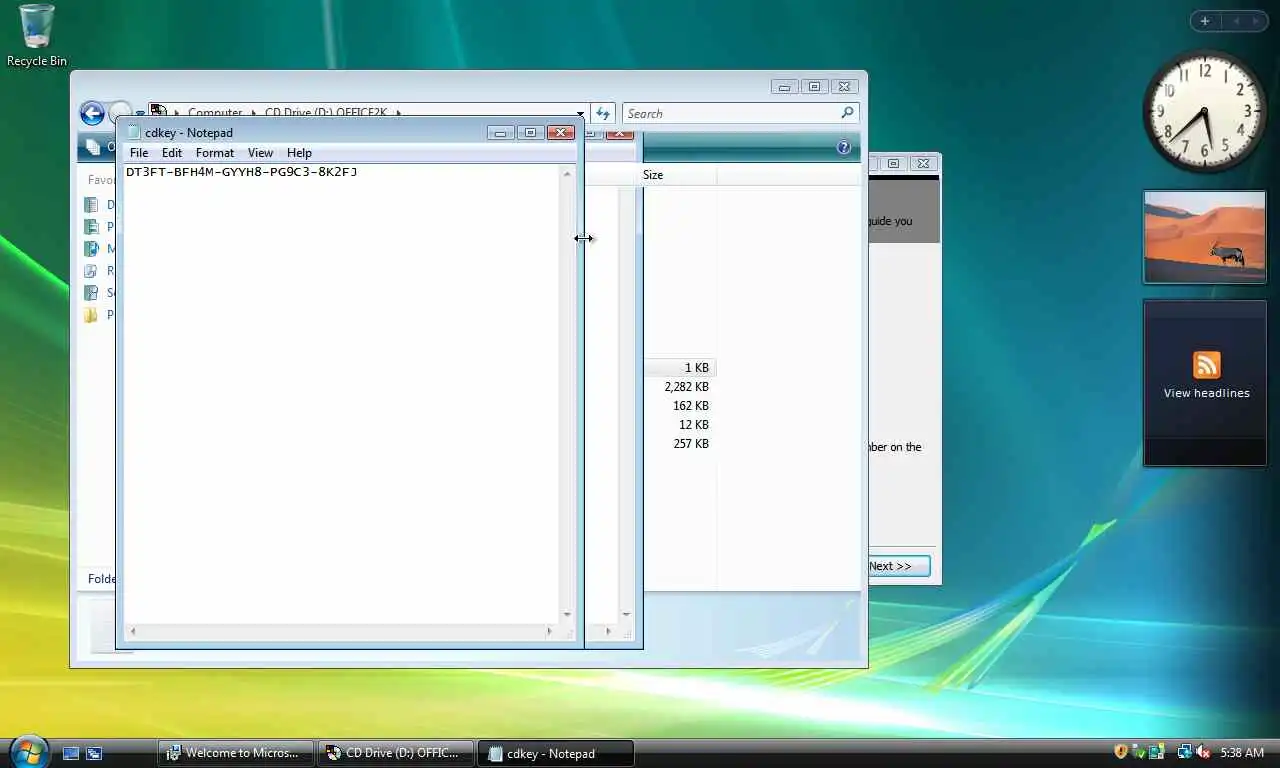The image size is (1280, 768).
Task: Click the Notepad vertical scrollbar down arrow
Action: [567, 614]
